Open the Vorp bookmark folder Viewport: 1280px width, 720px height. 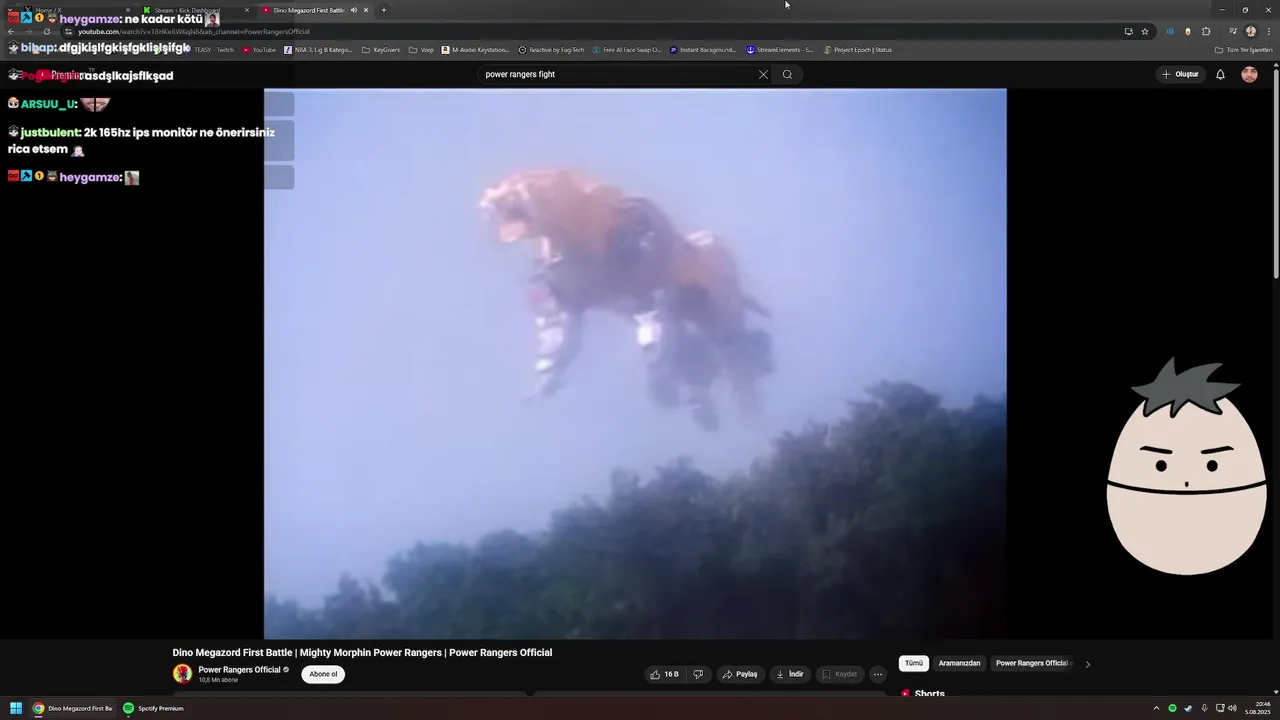(x=421, y=49)
